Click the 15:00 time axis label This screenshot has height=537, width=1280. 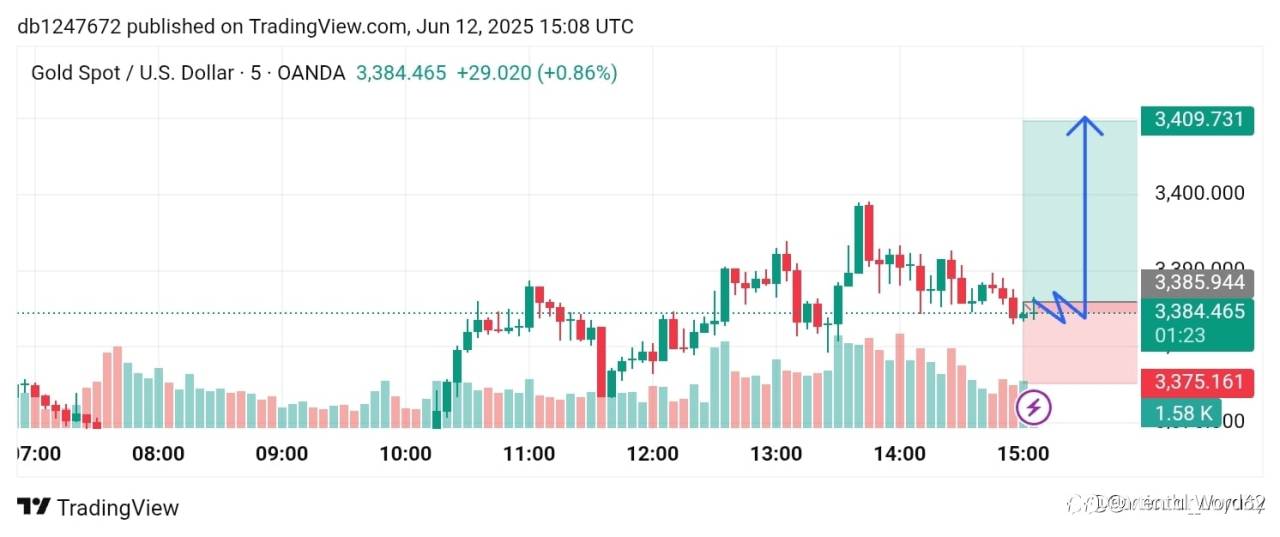1023,454
